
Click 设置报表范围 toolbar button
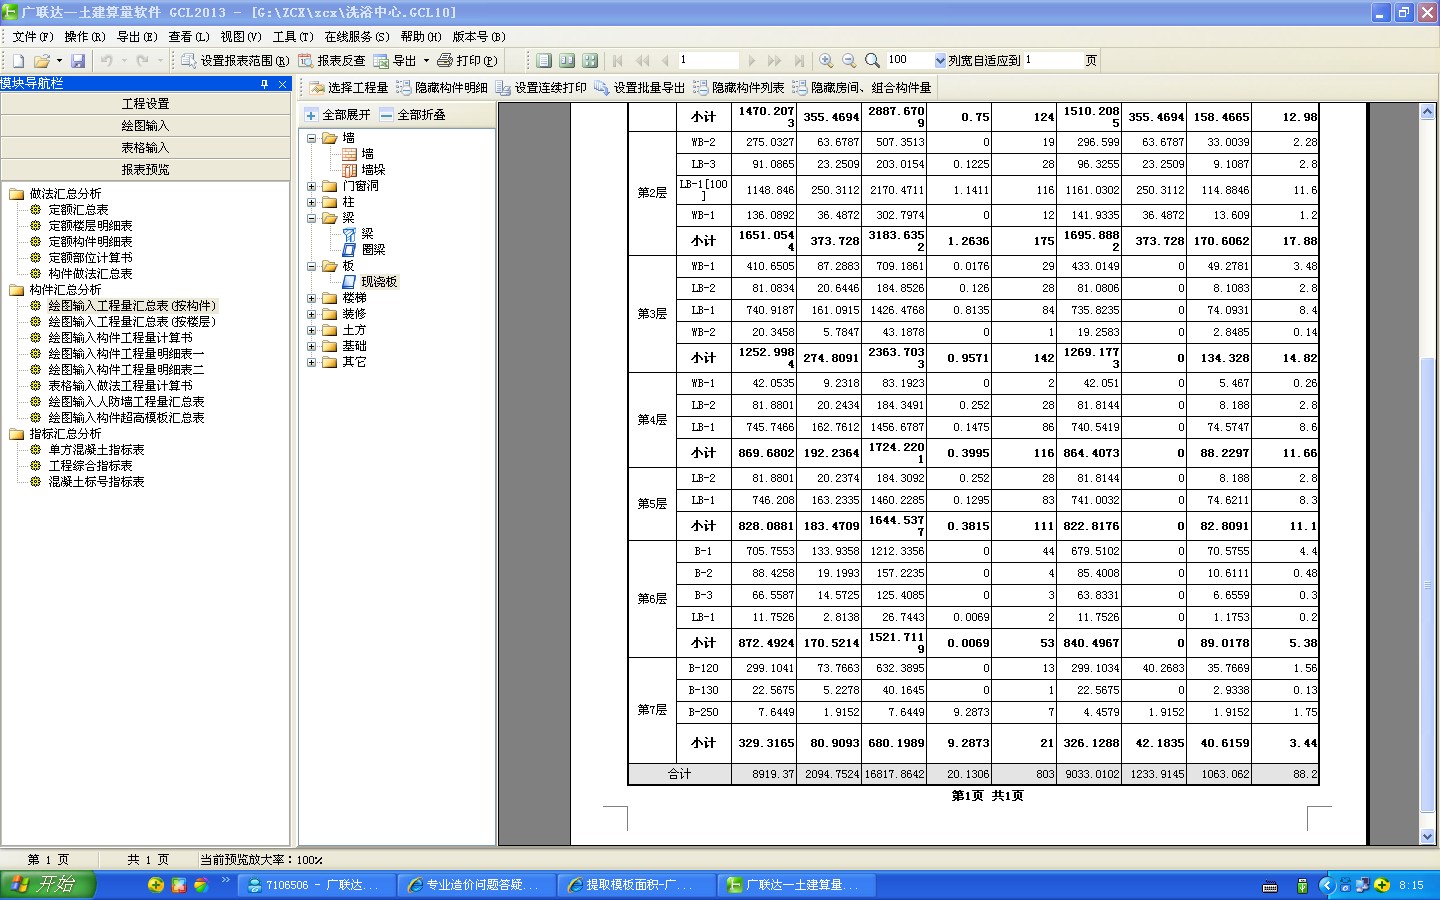(235, 61)
